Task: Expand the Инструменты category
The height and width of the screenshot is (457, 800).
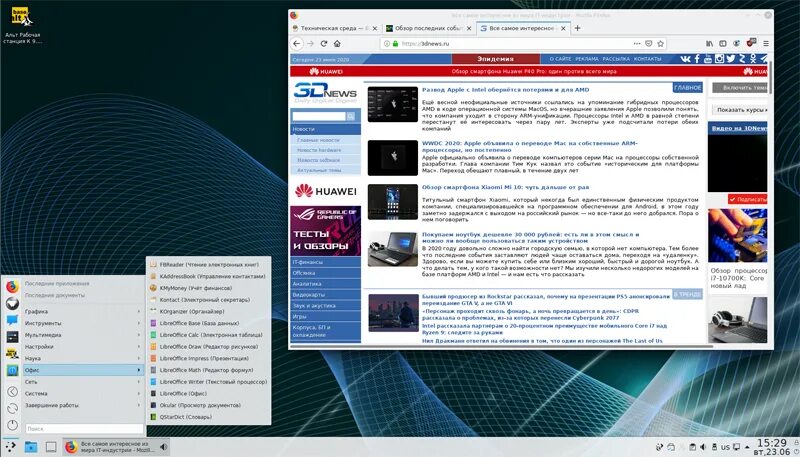Action: pyautogui.click(x=83, y=323)
